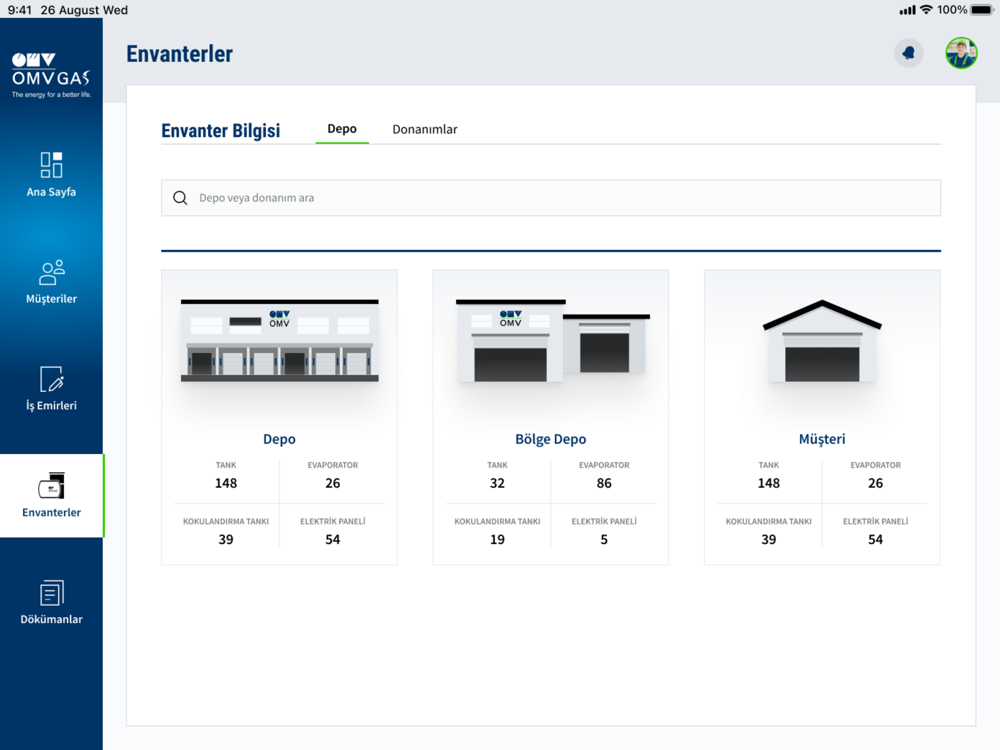Open İş Emirleri work orders
This screenshot has width=1000, height=750.
(51, 388)
